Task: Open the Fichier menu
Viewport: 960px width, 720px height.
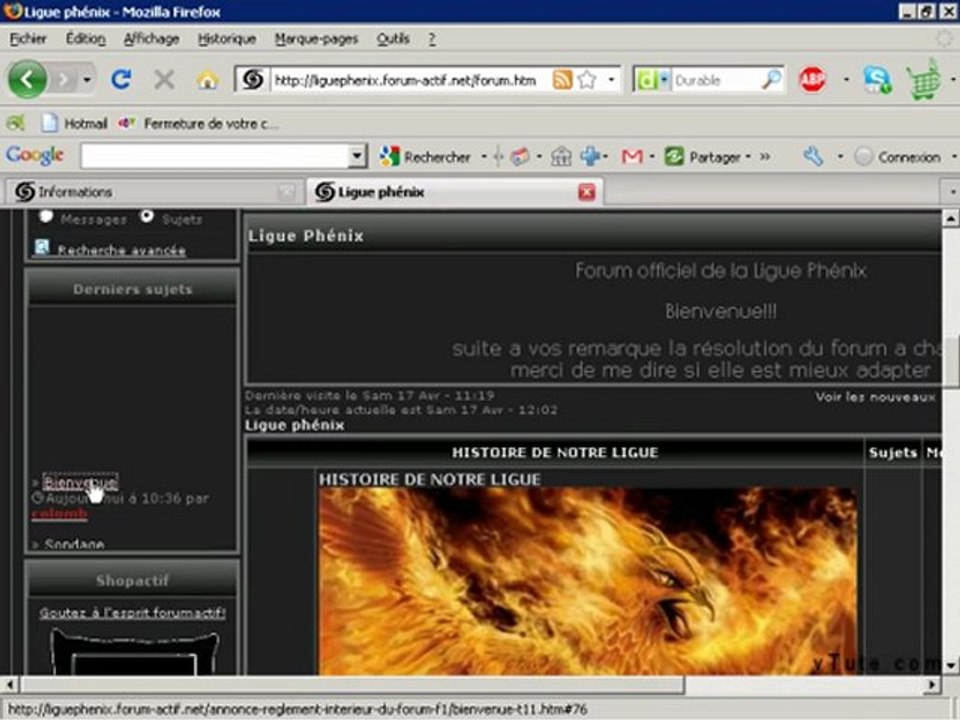Action: point(28,39)
